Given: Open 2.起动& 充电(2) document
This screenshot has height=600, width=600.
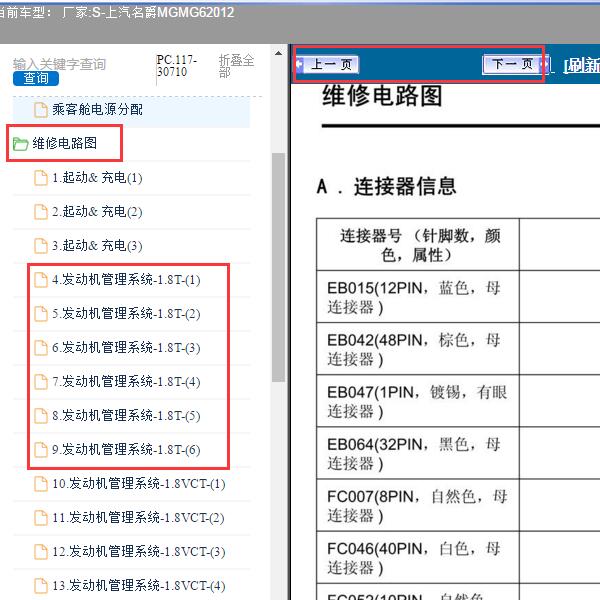Looking at the screenshot, I should (97, 212).
